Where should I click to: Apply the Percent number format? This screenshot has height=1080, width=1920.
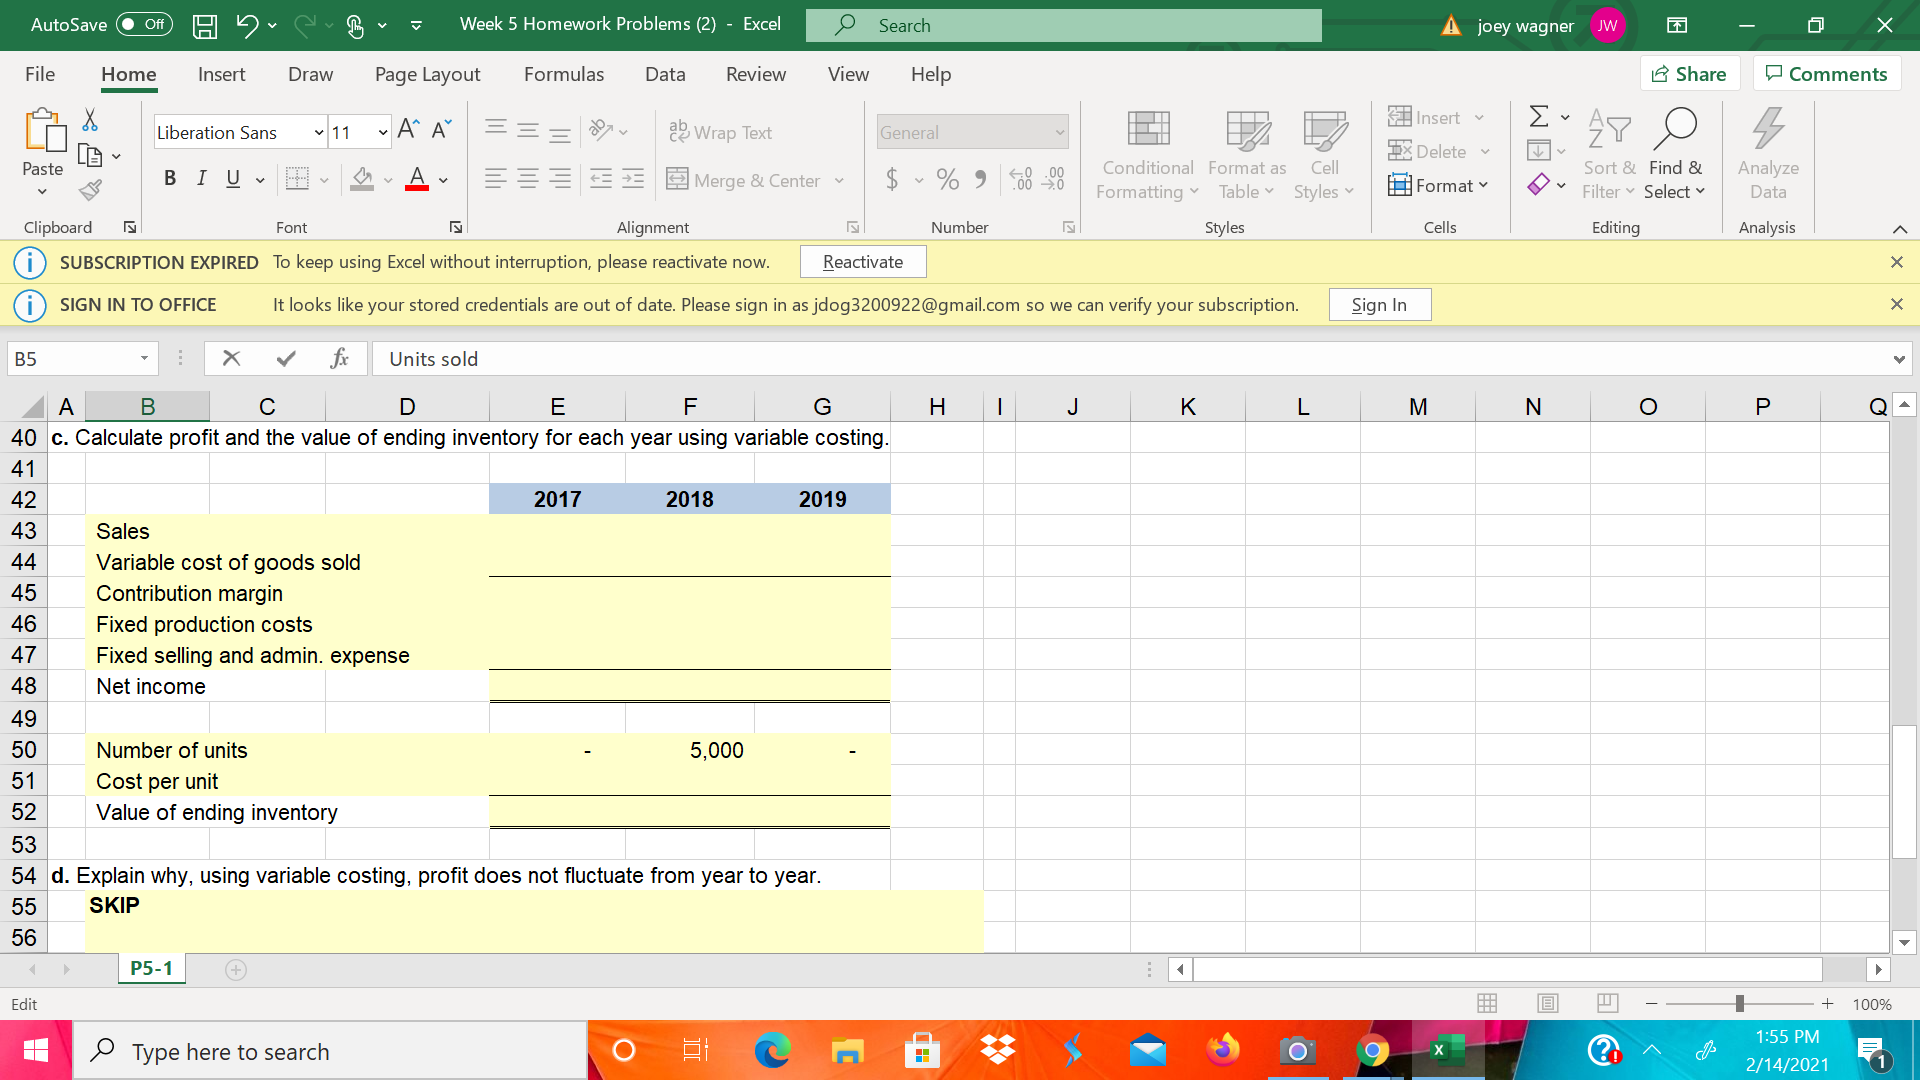click(947, 180)
